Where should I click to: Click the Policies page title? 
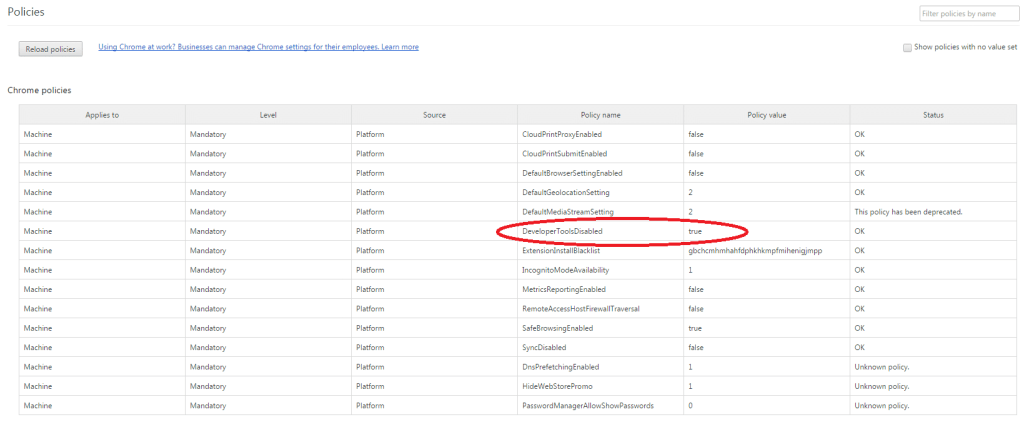tap(26, 12)
